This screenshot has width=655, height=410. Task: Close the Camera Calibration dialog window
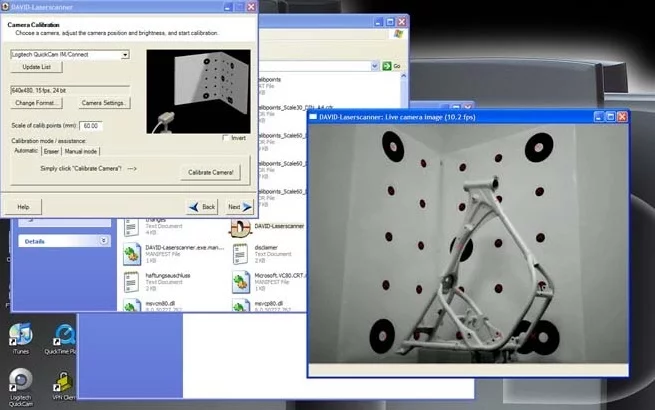(251, 7)
